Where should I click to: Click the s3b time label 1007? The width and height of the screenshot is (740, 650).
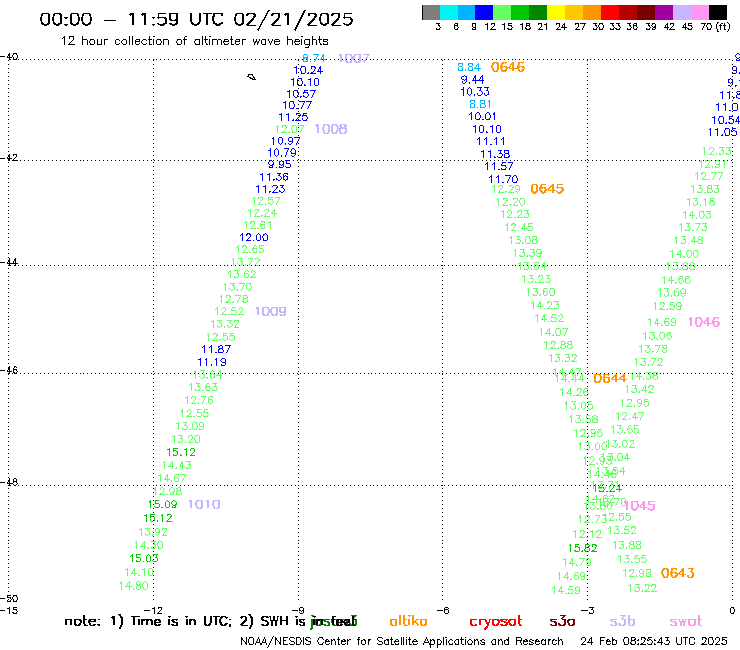pos(353,59)
